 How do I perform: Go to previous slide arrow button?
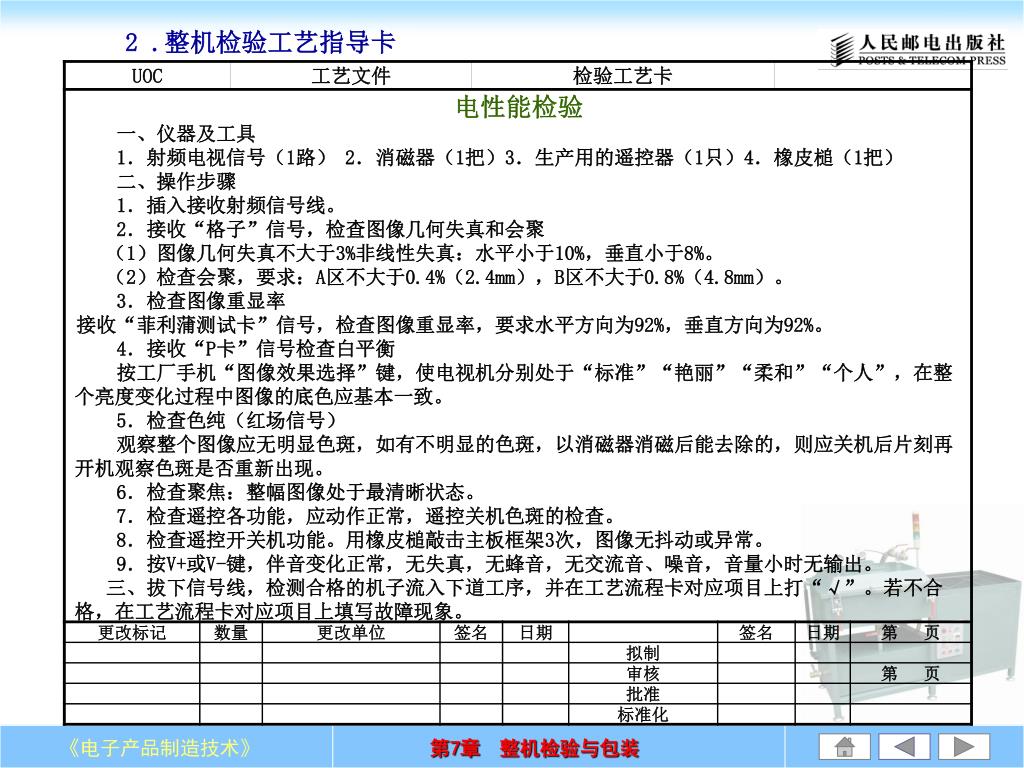pyautogui.click(x=904, y=746)
